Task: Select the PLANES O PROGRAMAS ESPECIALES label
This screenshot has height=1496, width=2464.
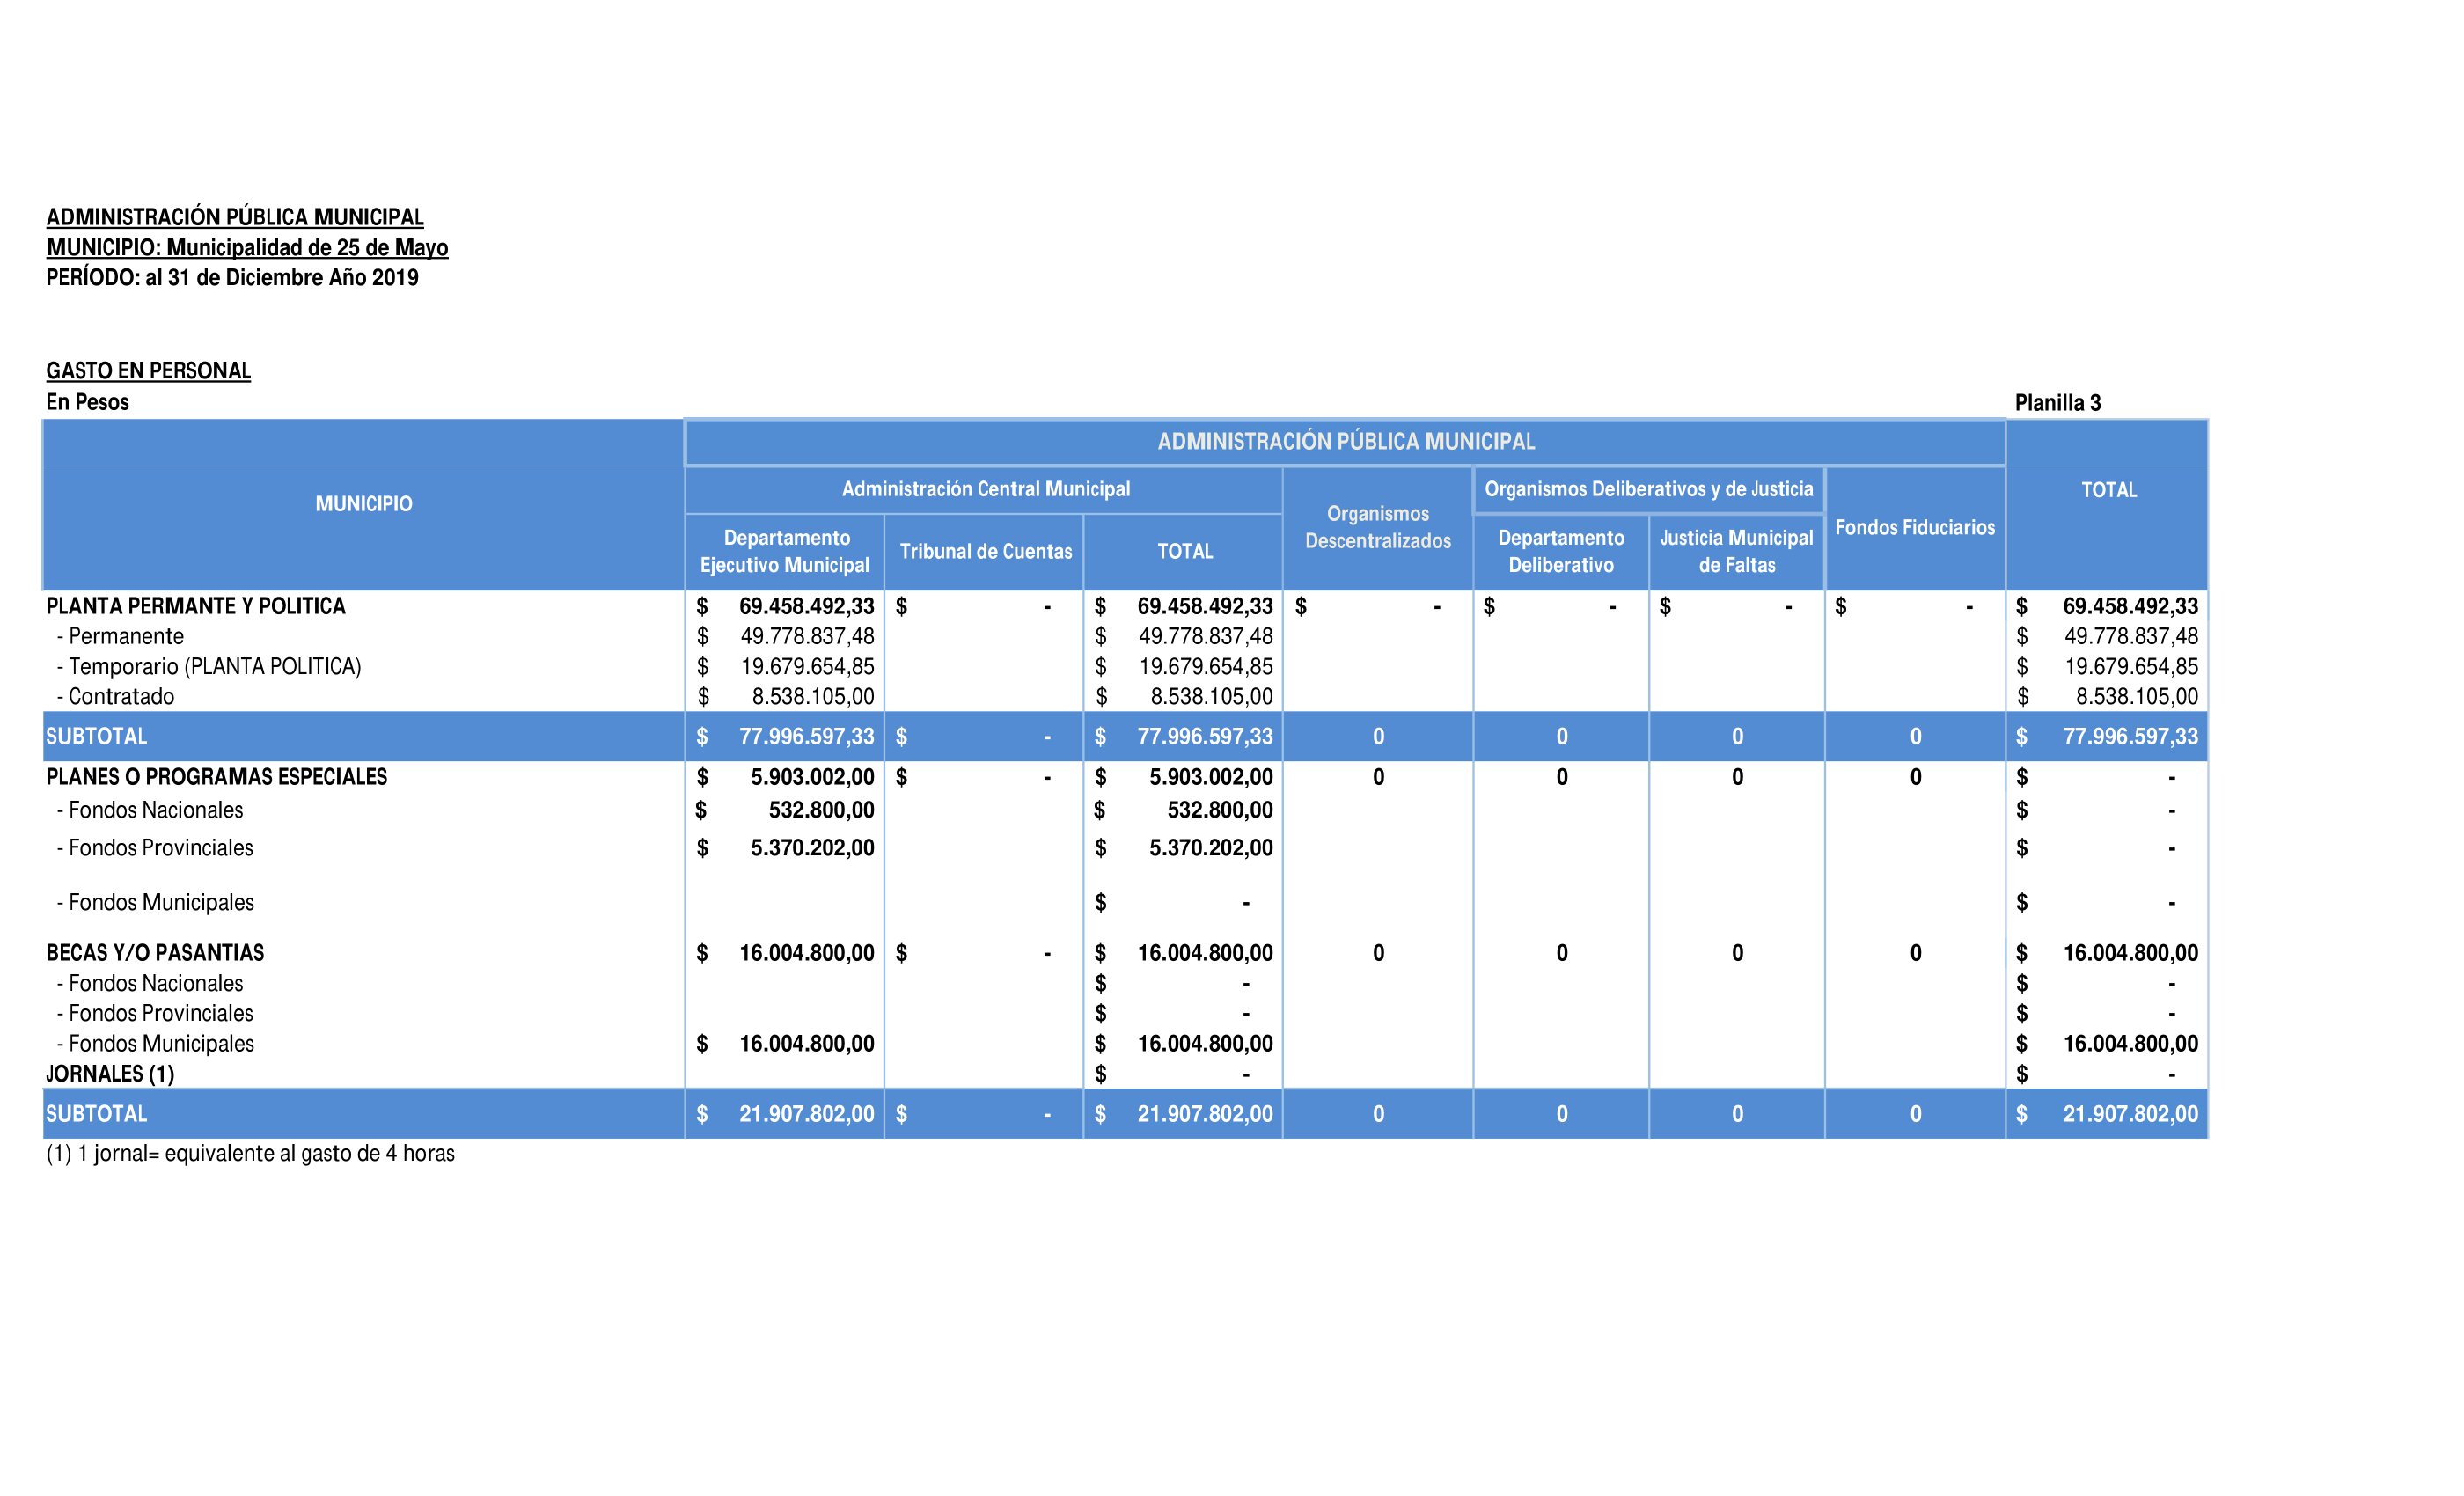Action: pyautogui.click(x=216, y=777)
